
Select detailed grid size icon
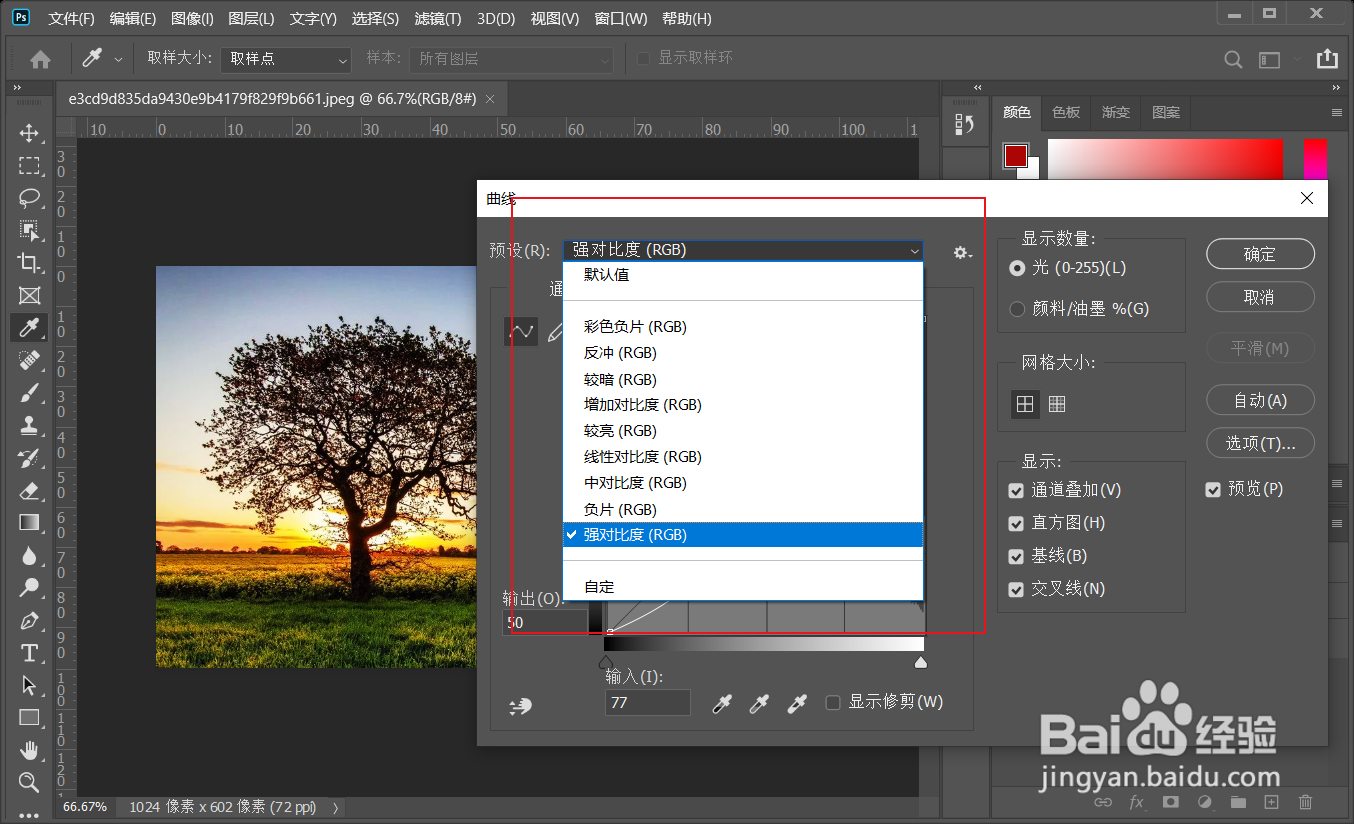tap(1057, 404)
